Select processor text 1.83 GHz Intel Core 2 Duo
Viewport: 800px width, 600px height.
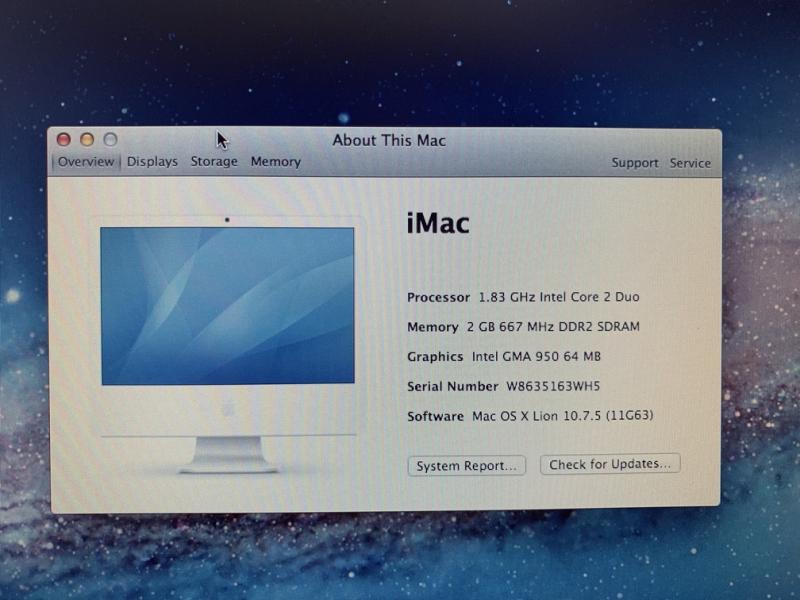(559, 297)
